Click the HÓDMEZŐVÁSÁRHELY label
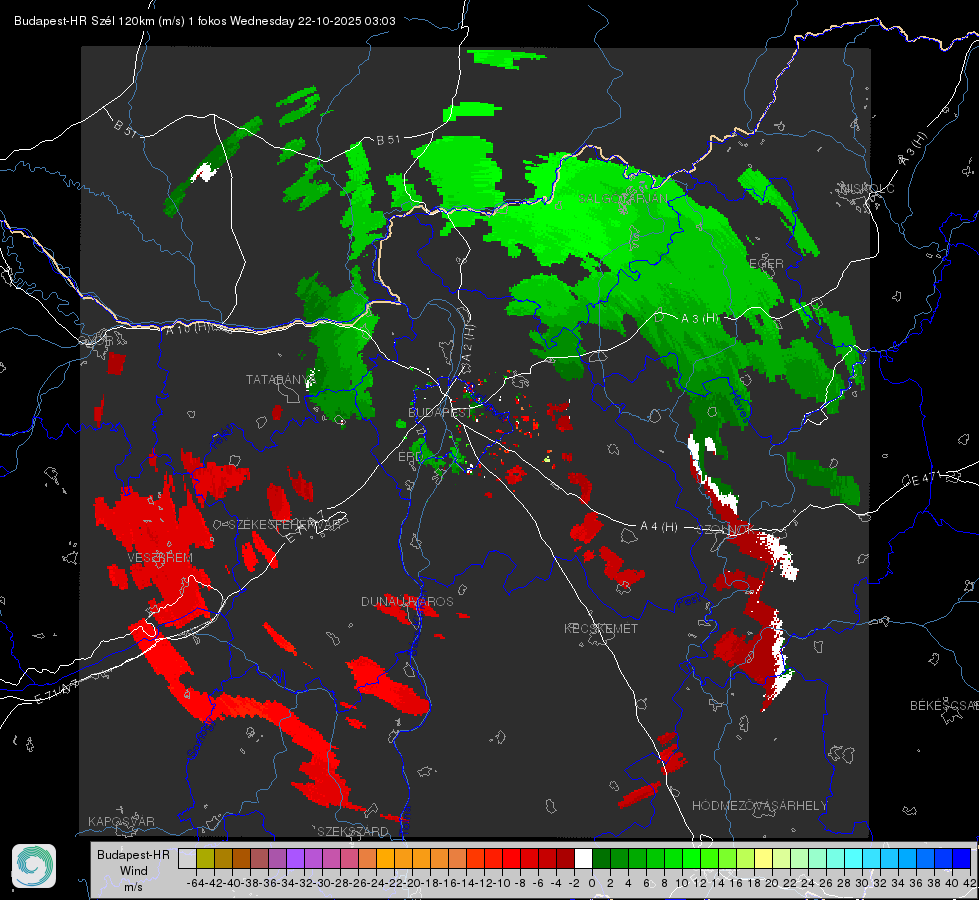Image resolution: width=979 pixels, height=900 pixels. pyautogui.click(x=759, y=806)
